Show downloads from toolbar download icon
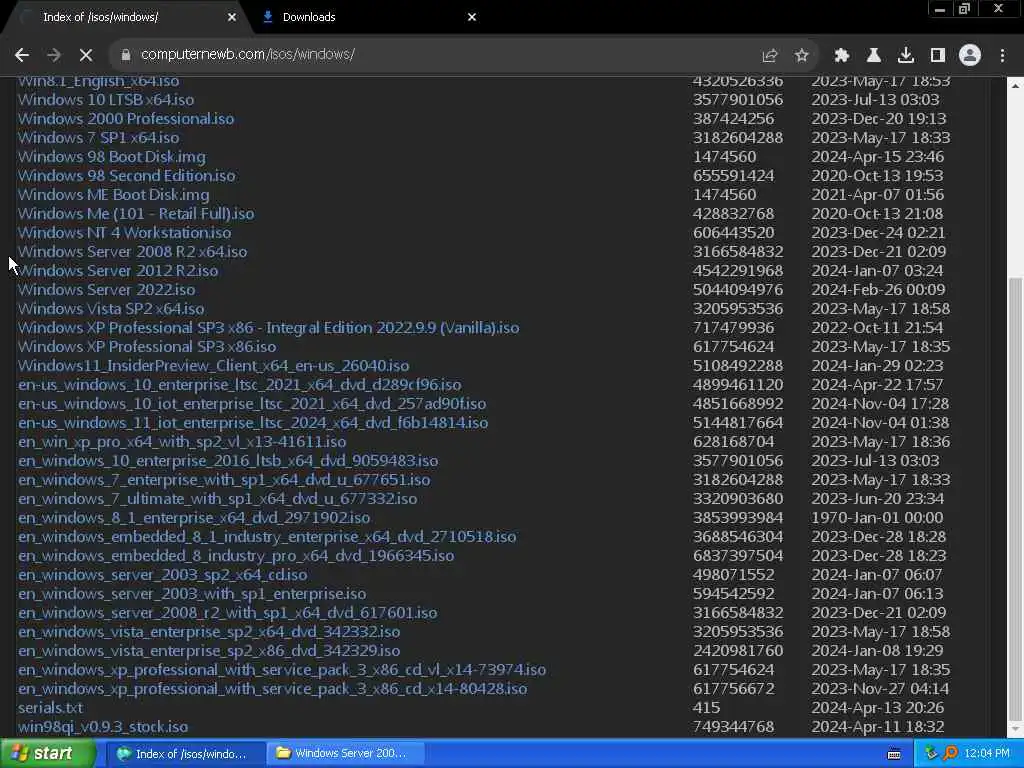Screen dimensions: 1024x768 905,56
